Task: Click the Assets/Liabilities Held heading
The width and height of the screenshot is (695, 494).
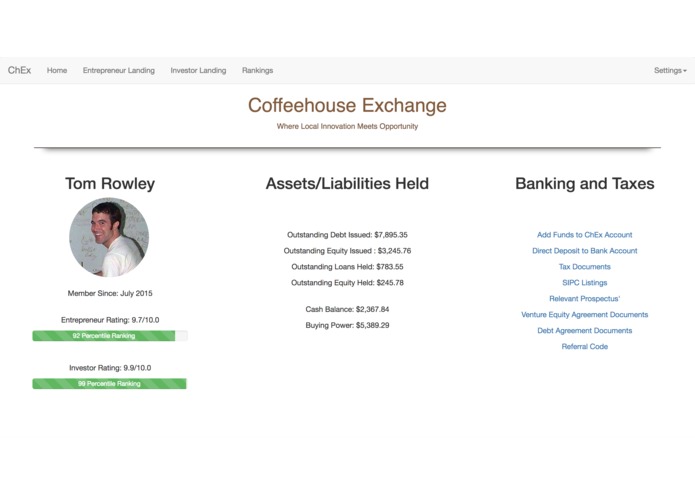Action: coord(347,183)
